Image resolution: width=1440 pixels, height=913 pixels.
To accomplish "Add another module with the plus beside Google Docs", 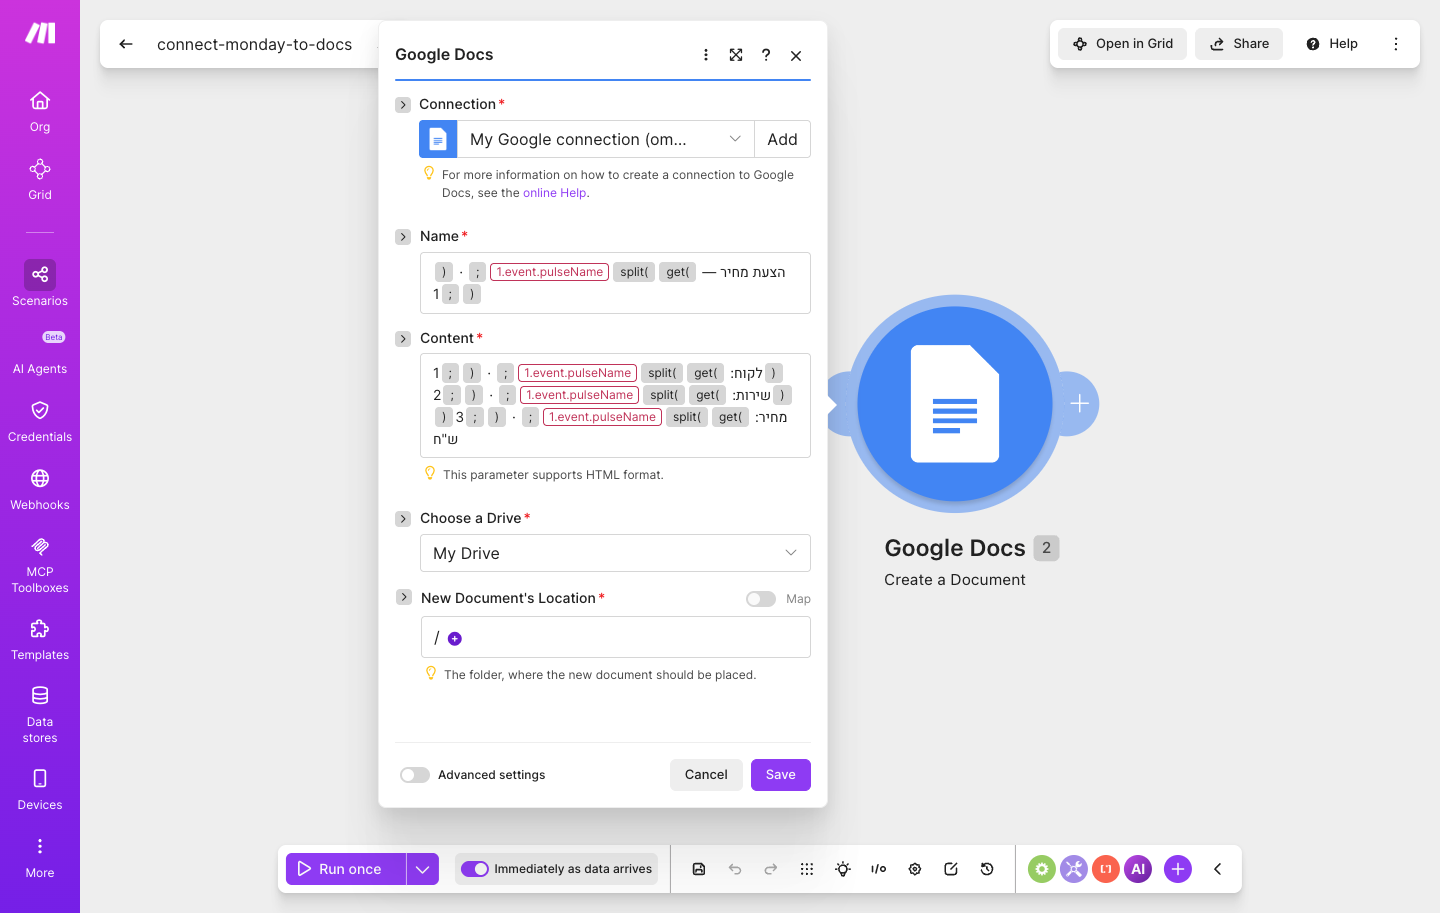I will (1079, 404).
